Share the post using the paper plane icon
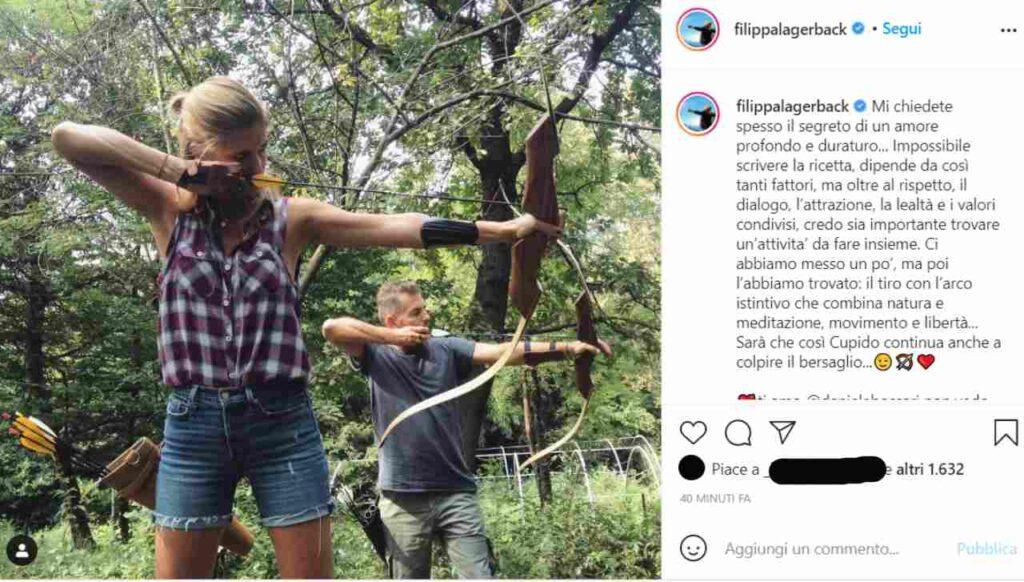This screenshot has width=1024, height=582. [782, 432]
